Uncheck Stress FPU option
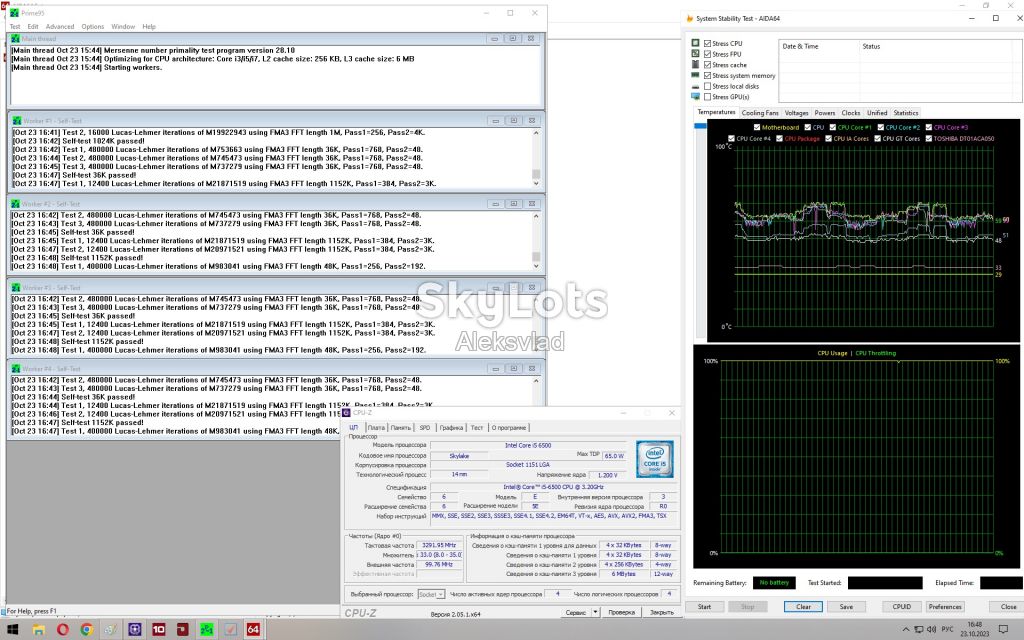 (x=707, y=54)
